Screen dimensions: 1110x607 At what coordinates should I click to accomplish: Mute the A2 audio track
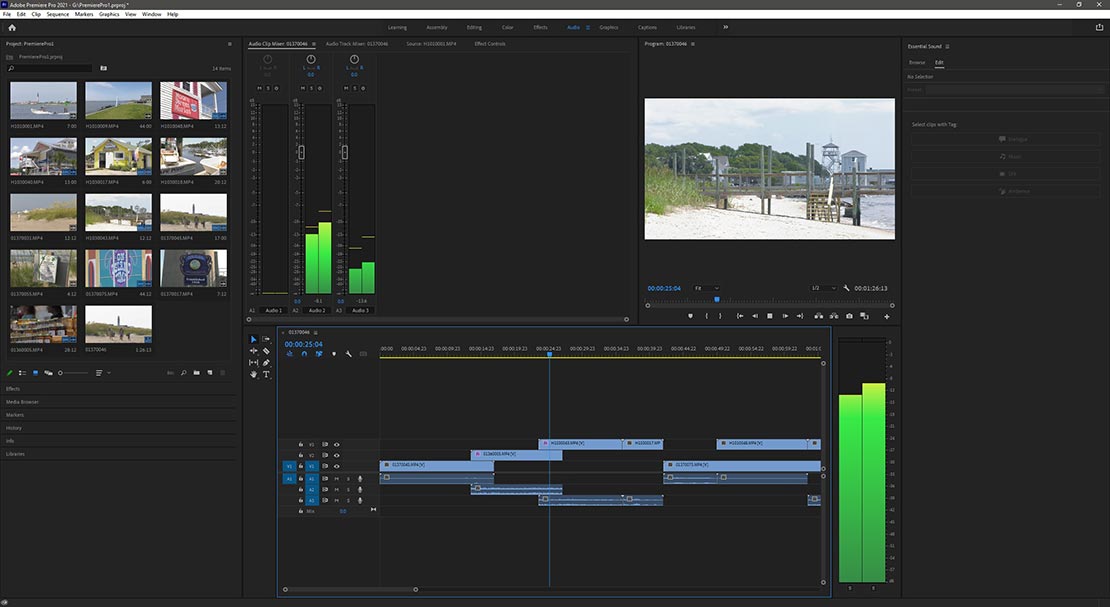click(x=337, y=490)
